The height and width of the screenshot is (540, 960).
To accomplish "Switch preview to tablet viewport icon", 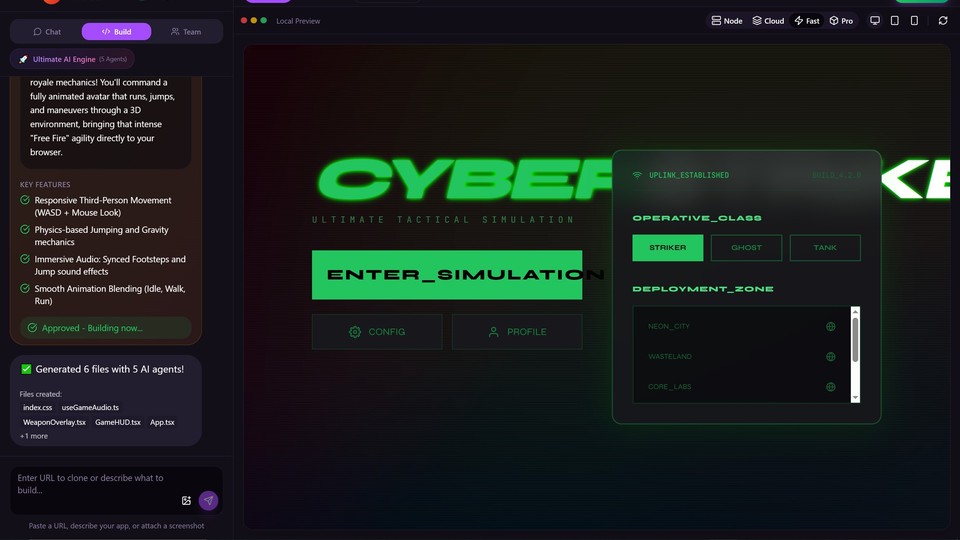I will (x=895, y=20).
